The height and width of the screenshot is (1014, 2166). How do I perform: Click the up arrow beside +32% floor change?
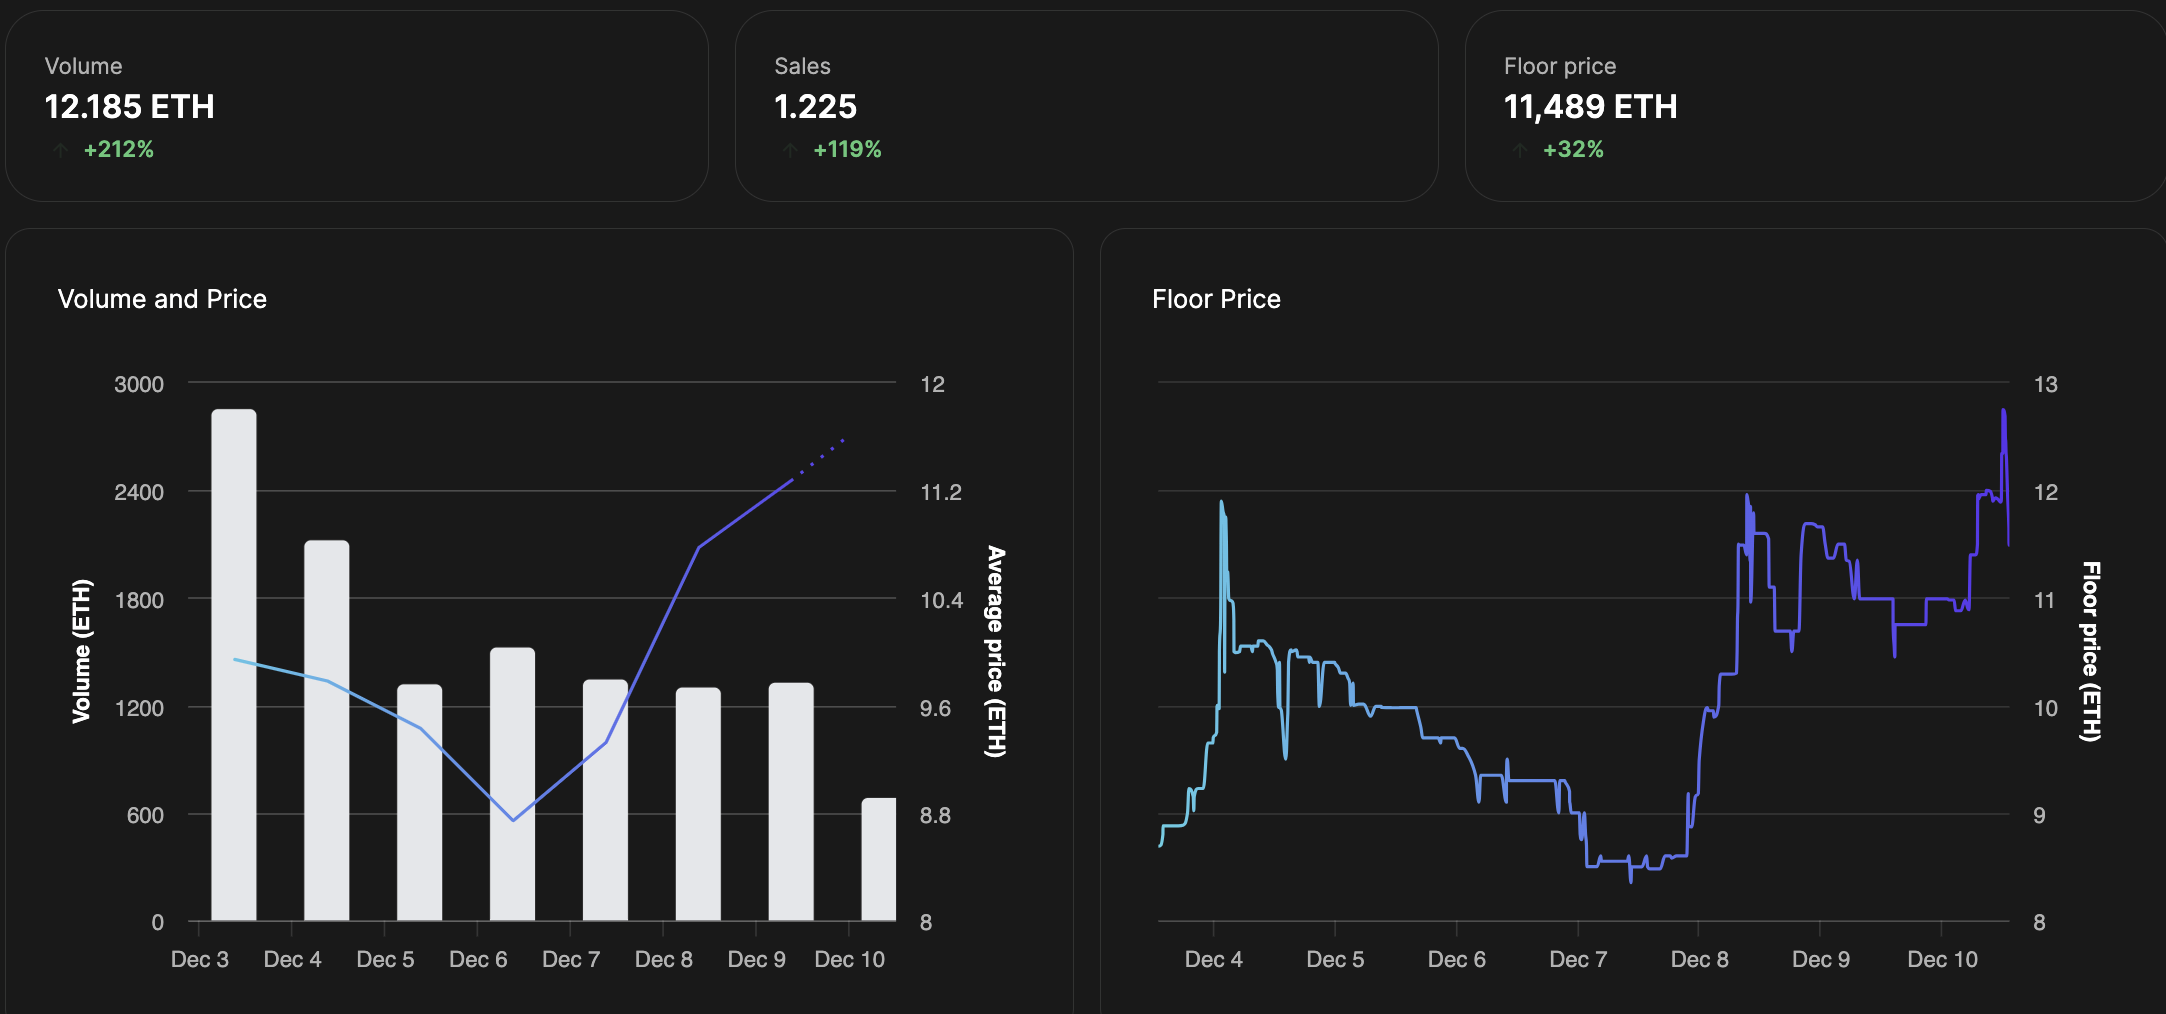tap(1520, 150)
